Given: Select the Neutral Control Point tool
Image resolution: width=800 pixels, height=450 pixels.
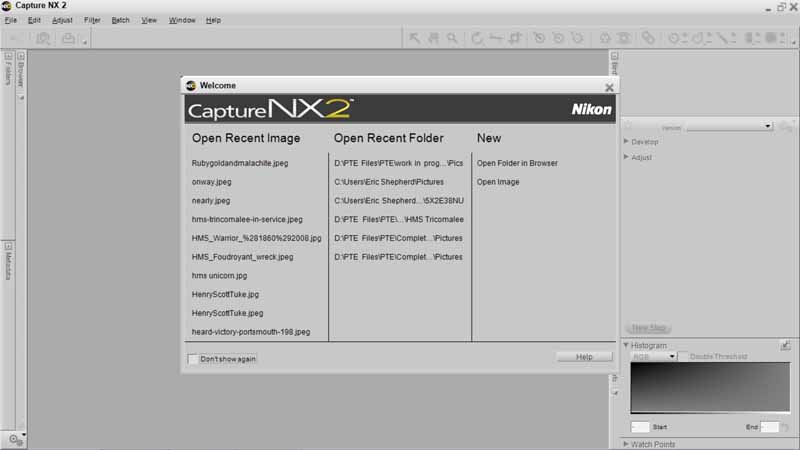Looking at the screenshot, I should pos(558,38).
